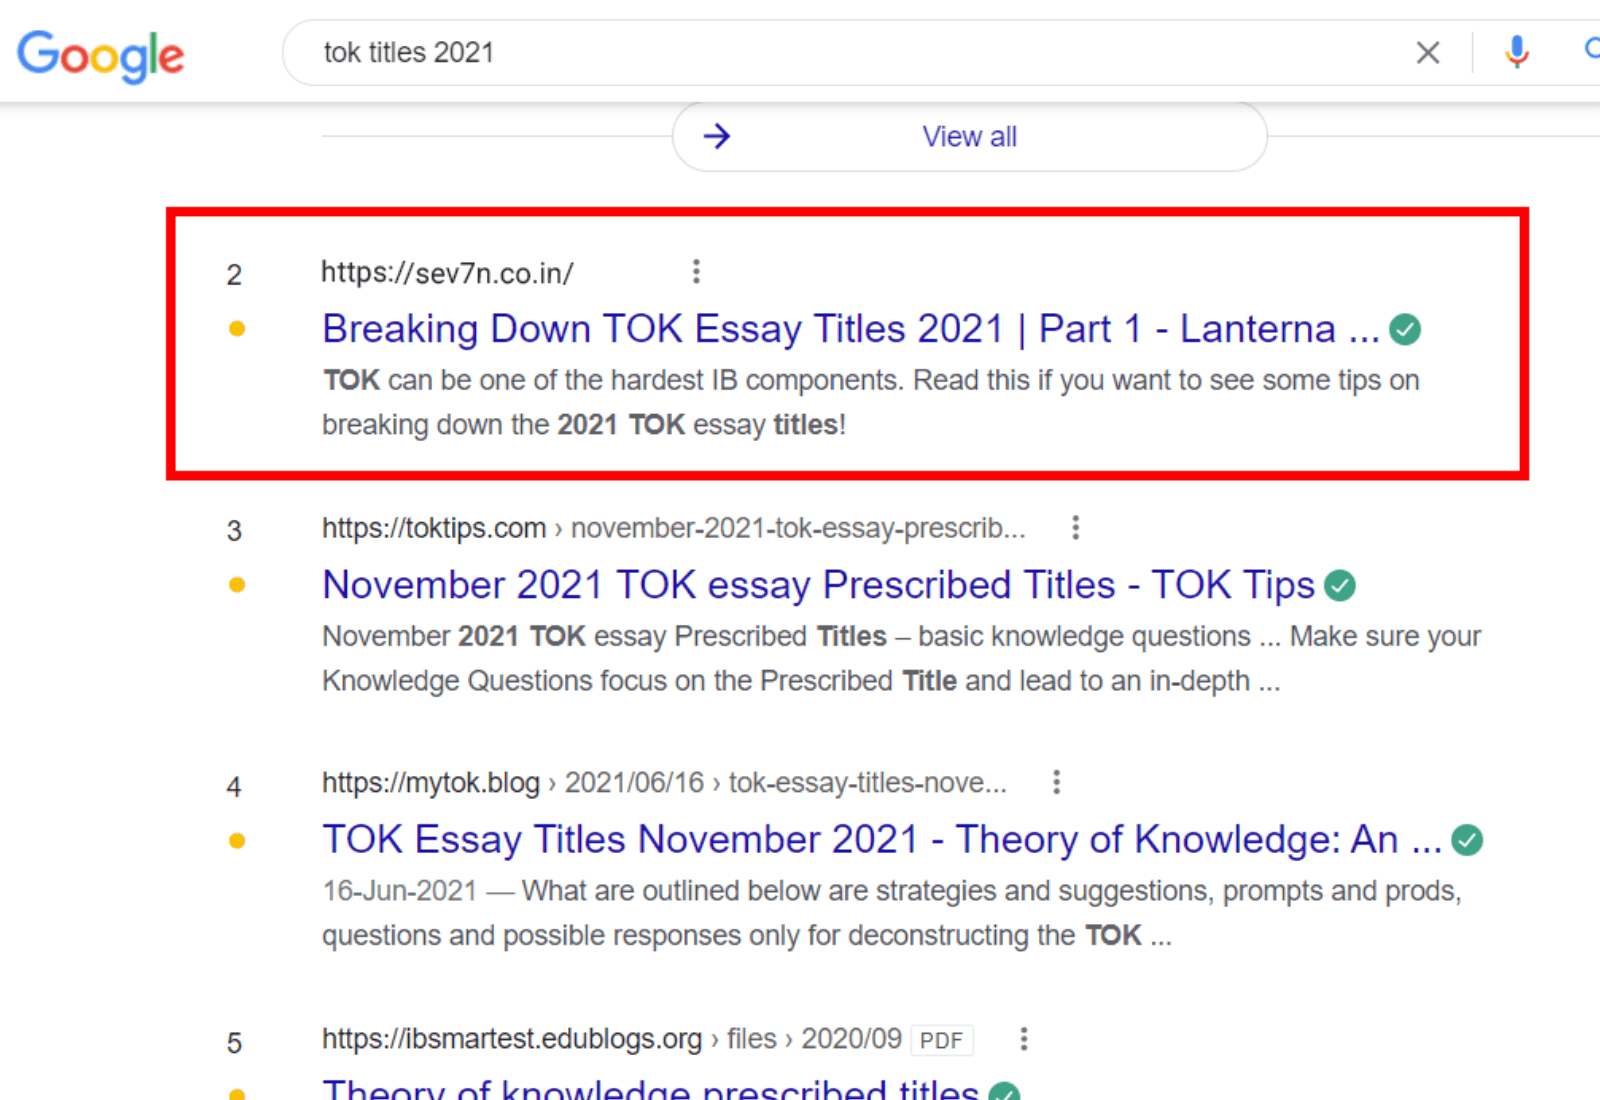Start voice search with microphone icon
This screenshot has width=1600, height=1100.
1516,52
